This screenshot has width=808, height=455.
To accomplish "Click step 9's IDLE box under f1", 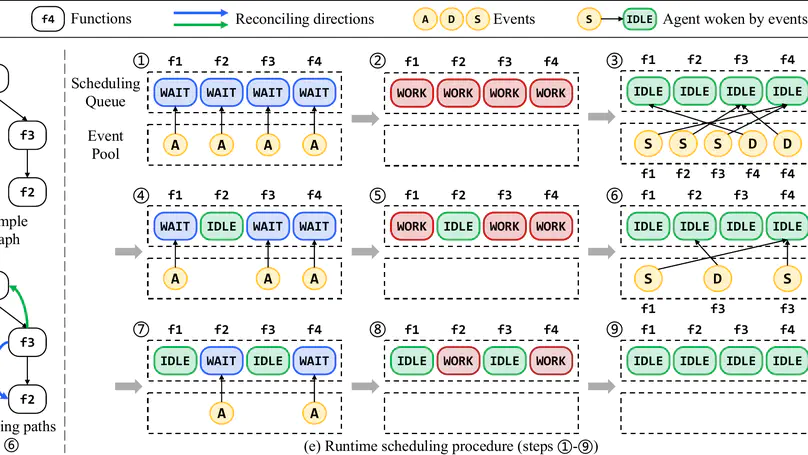I will 648,361.
